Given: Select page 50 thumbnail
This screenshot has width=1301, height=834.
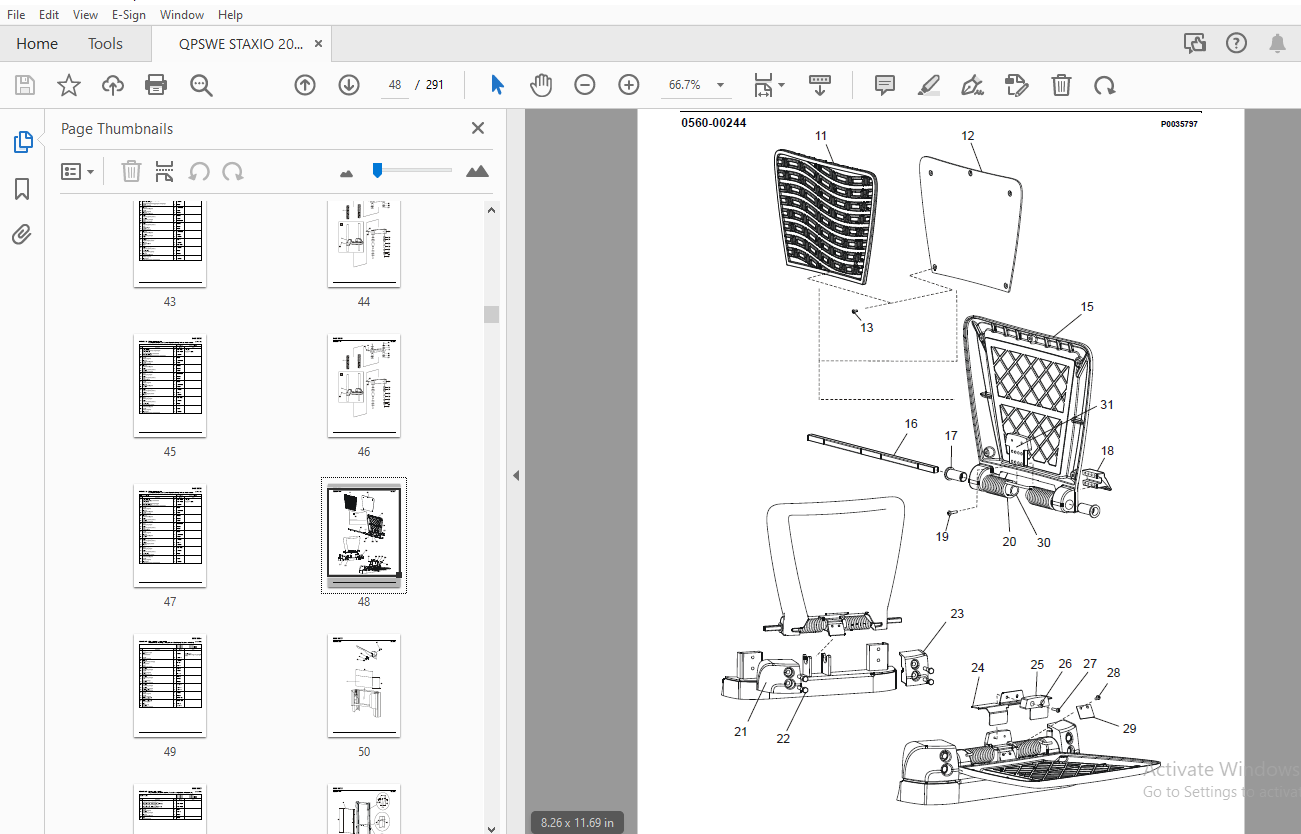Looking at the screenshot, I should click(x=364, y=686).
